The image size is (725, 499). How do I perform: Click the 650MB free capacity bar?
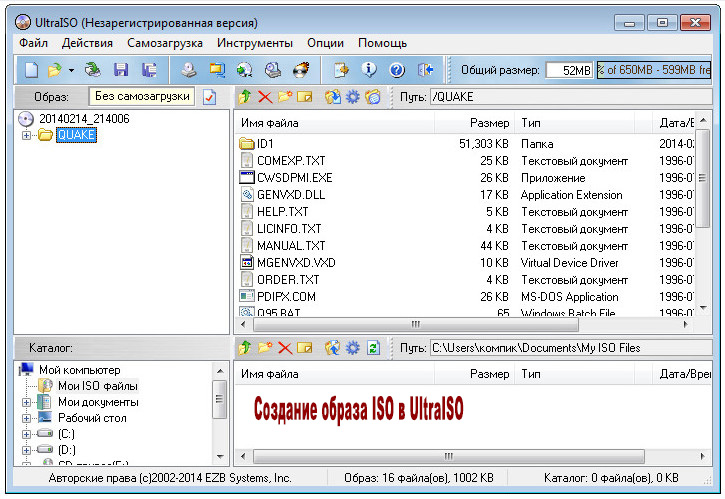(654, 70)
